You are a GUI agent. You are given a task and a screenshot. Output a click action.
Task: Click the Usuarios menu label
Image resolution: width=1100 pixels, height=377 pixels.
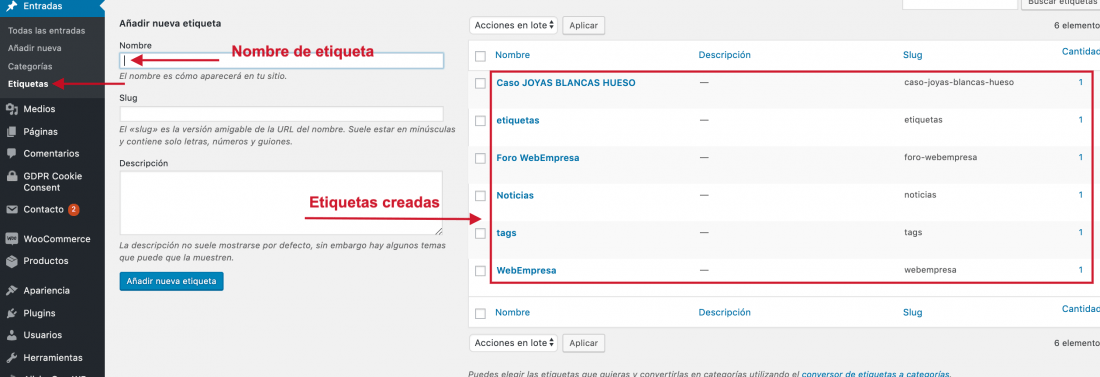point(43,335)
